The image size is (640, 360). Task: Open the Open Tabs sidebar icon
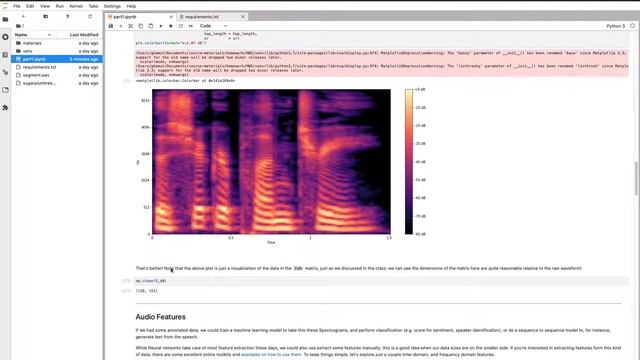(5, 90)
